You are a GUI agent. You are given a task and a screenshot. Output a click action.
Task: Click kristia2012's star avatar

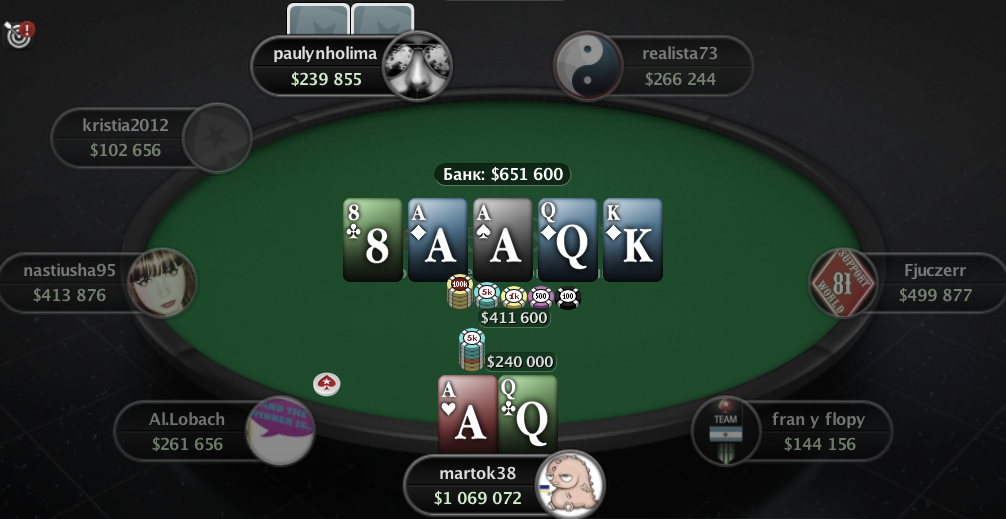click(217, 138)
